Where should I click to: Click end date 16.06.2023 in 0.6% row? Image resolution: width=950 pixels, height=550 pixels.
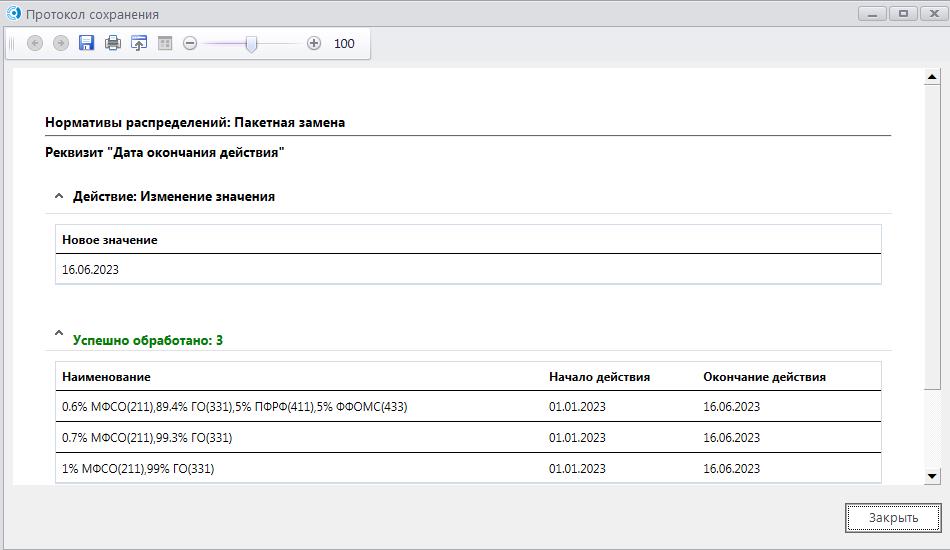(731, 407)
